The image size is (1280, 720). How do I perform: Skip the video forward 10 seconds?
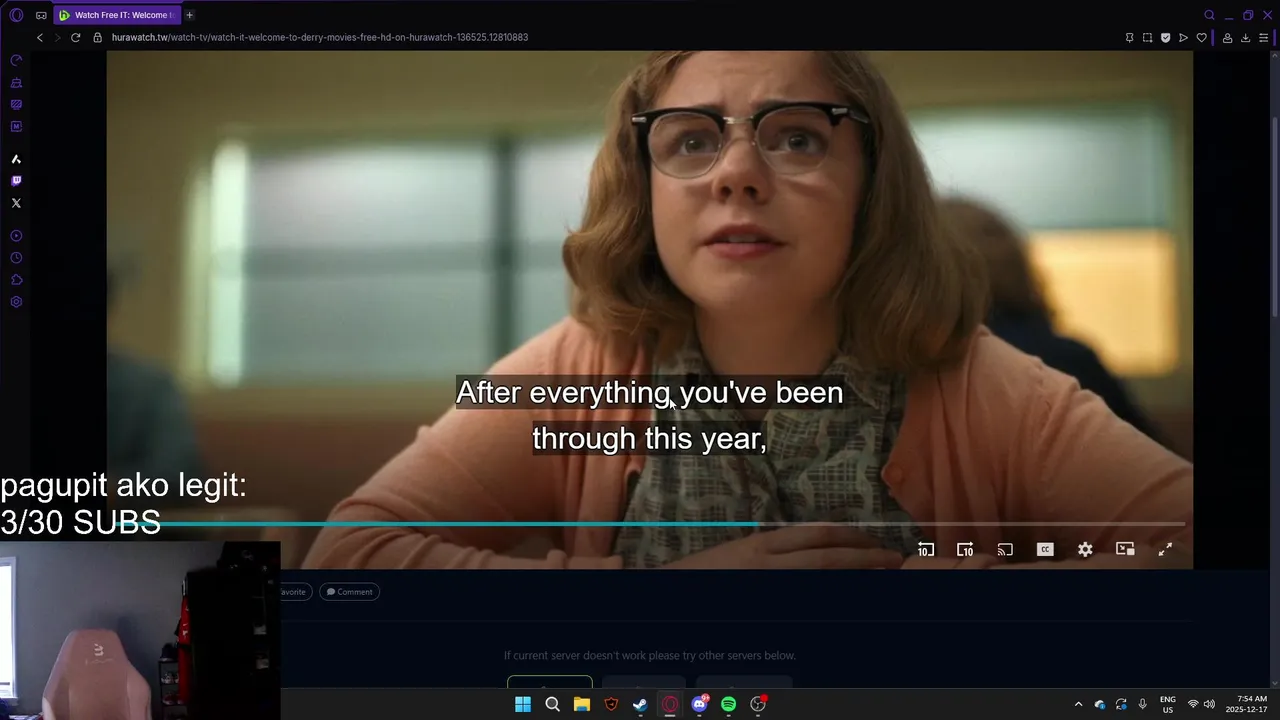(x=965, y=549)
